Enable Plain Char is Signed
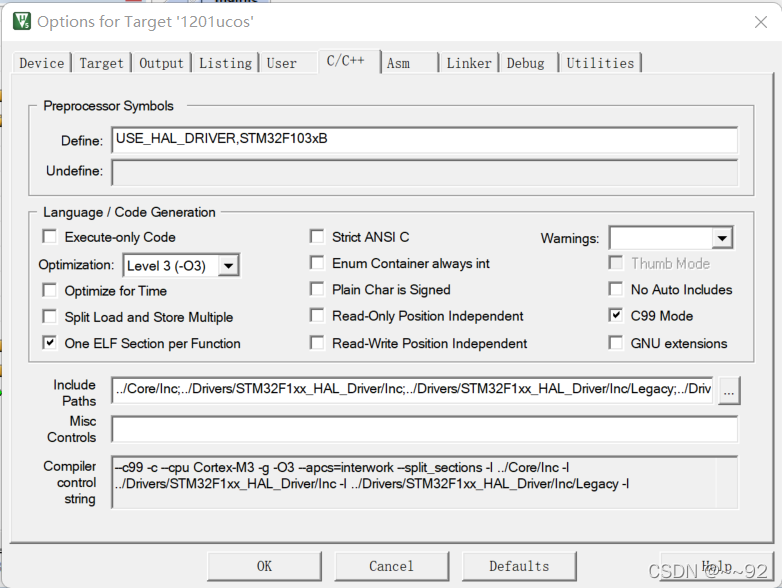 [317, 289]
